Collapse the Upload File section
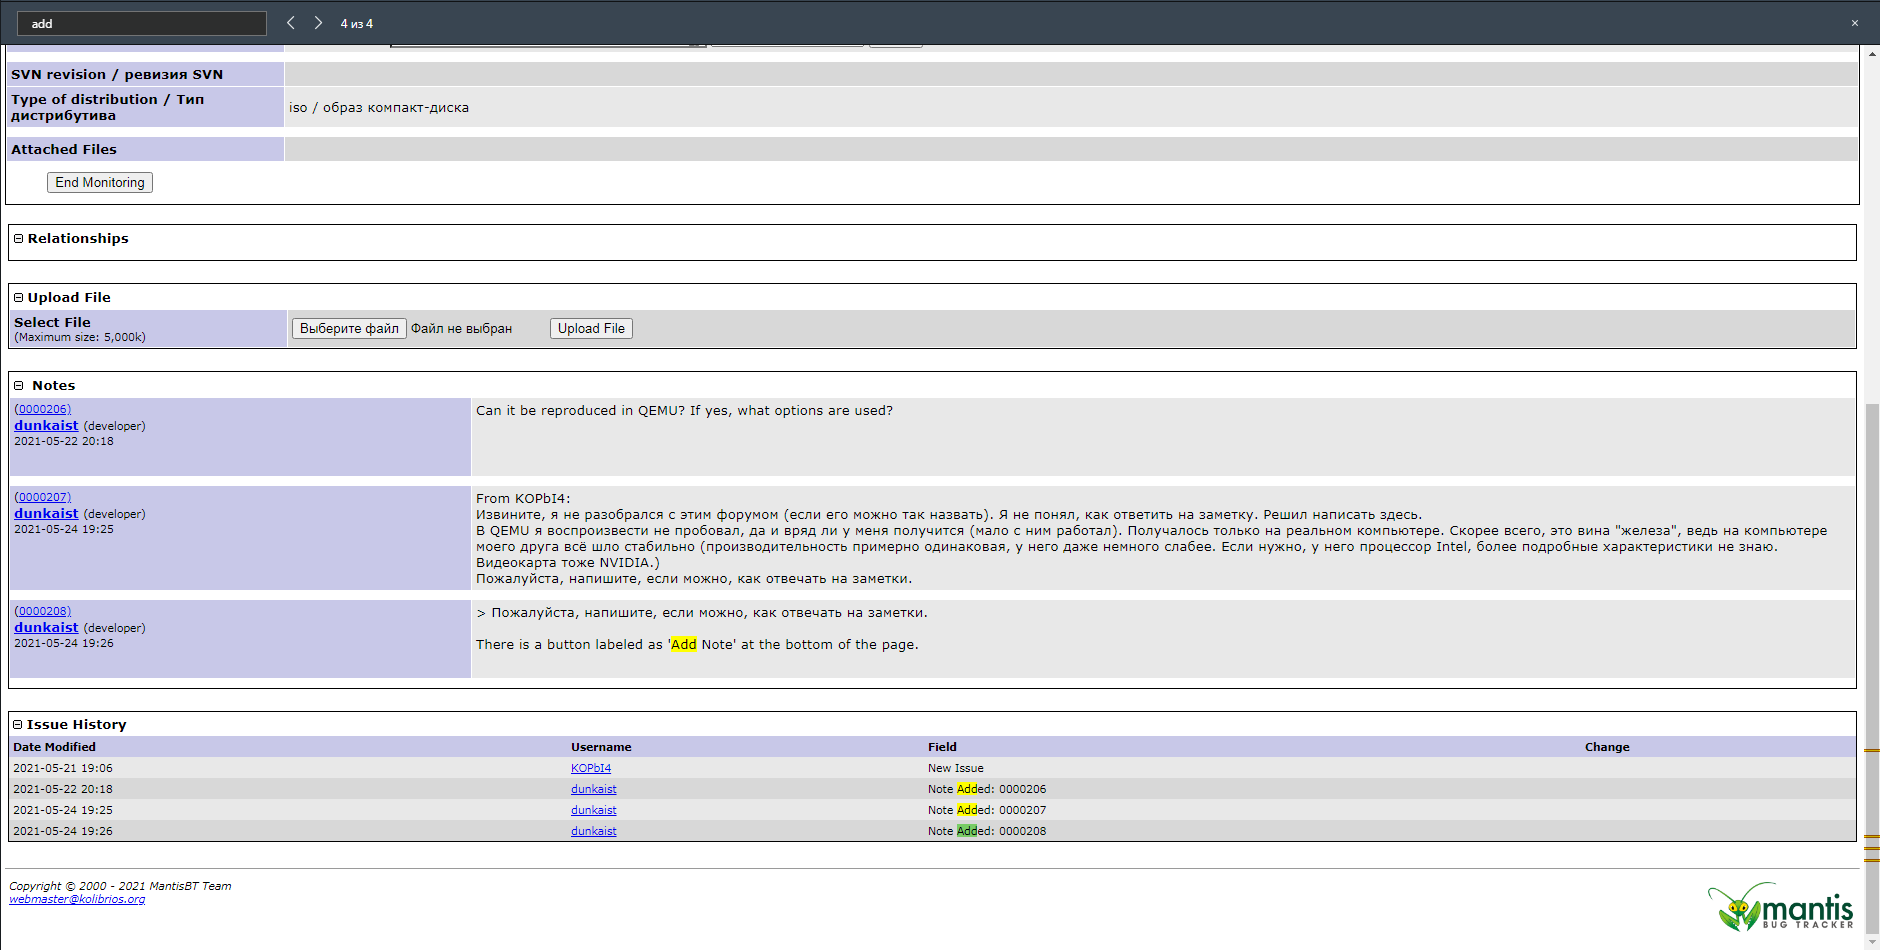The height and width of the screenshot is (950, 1880). 18,298
